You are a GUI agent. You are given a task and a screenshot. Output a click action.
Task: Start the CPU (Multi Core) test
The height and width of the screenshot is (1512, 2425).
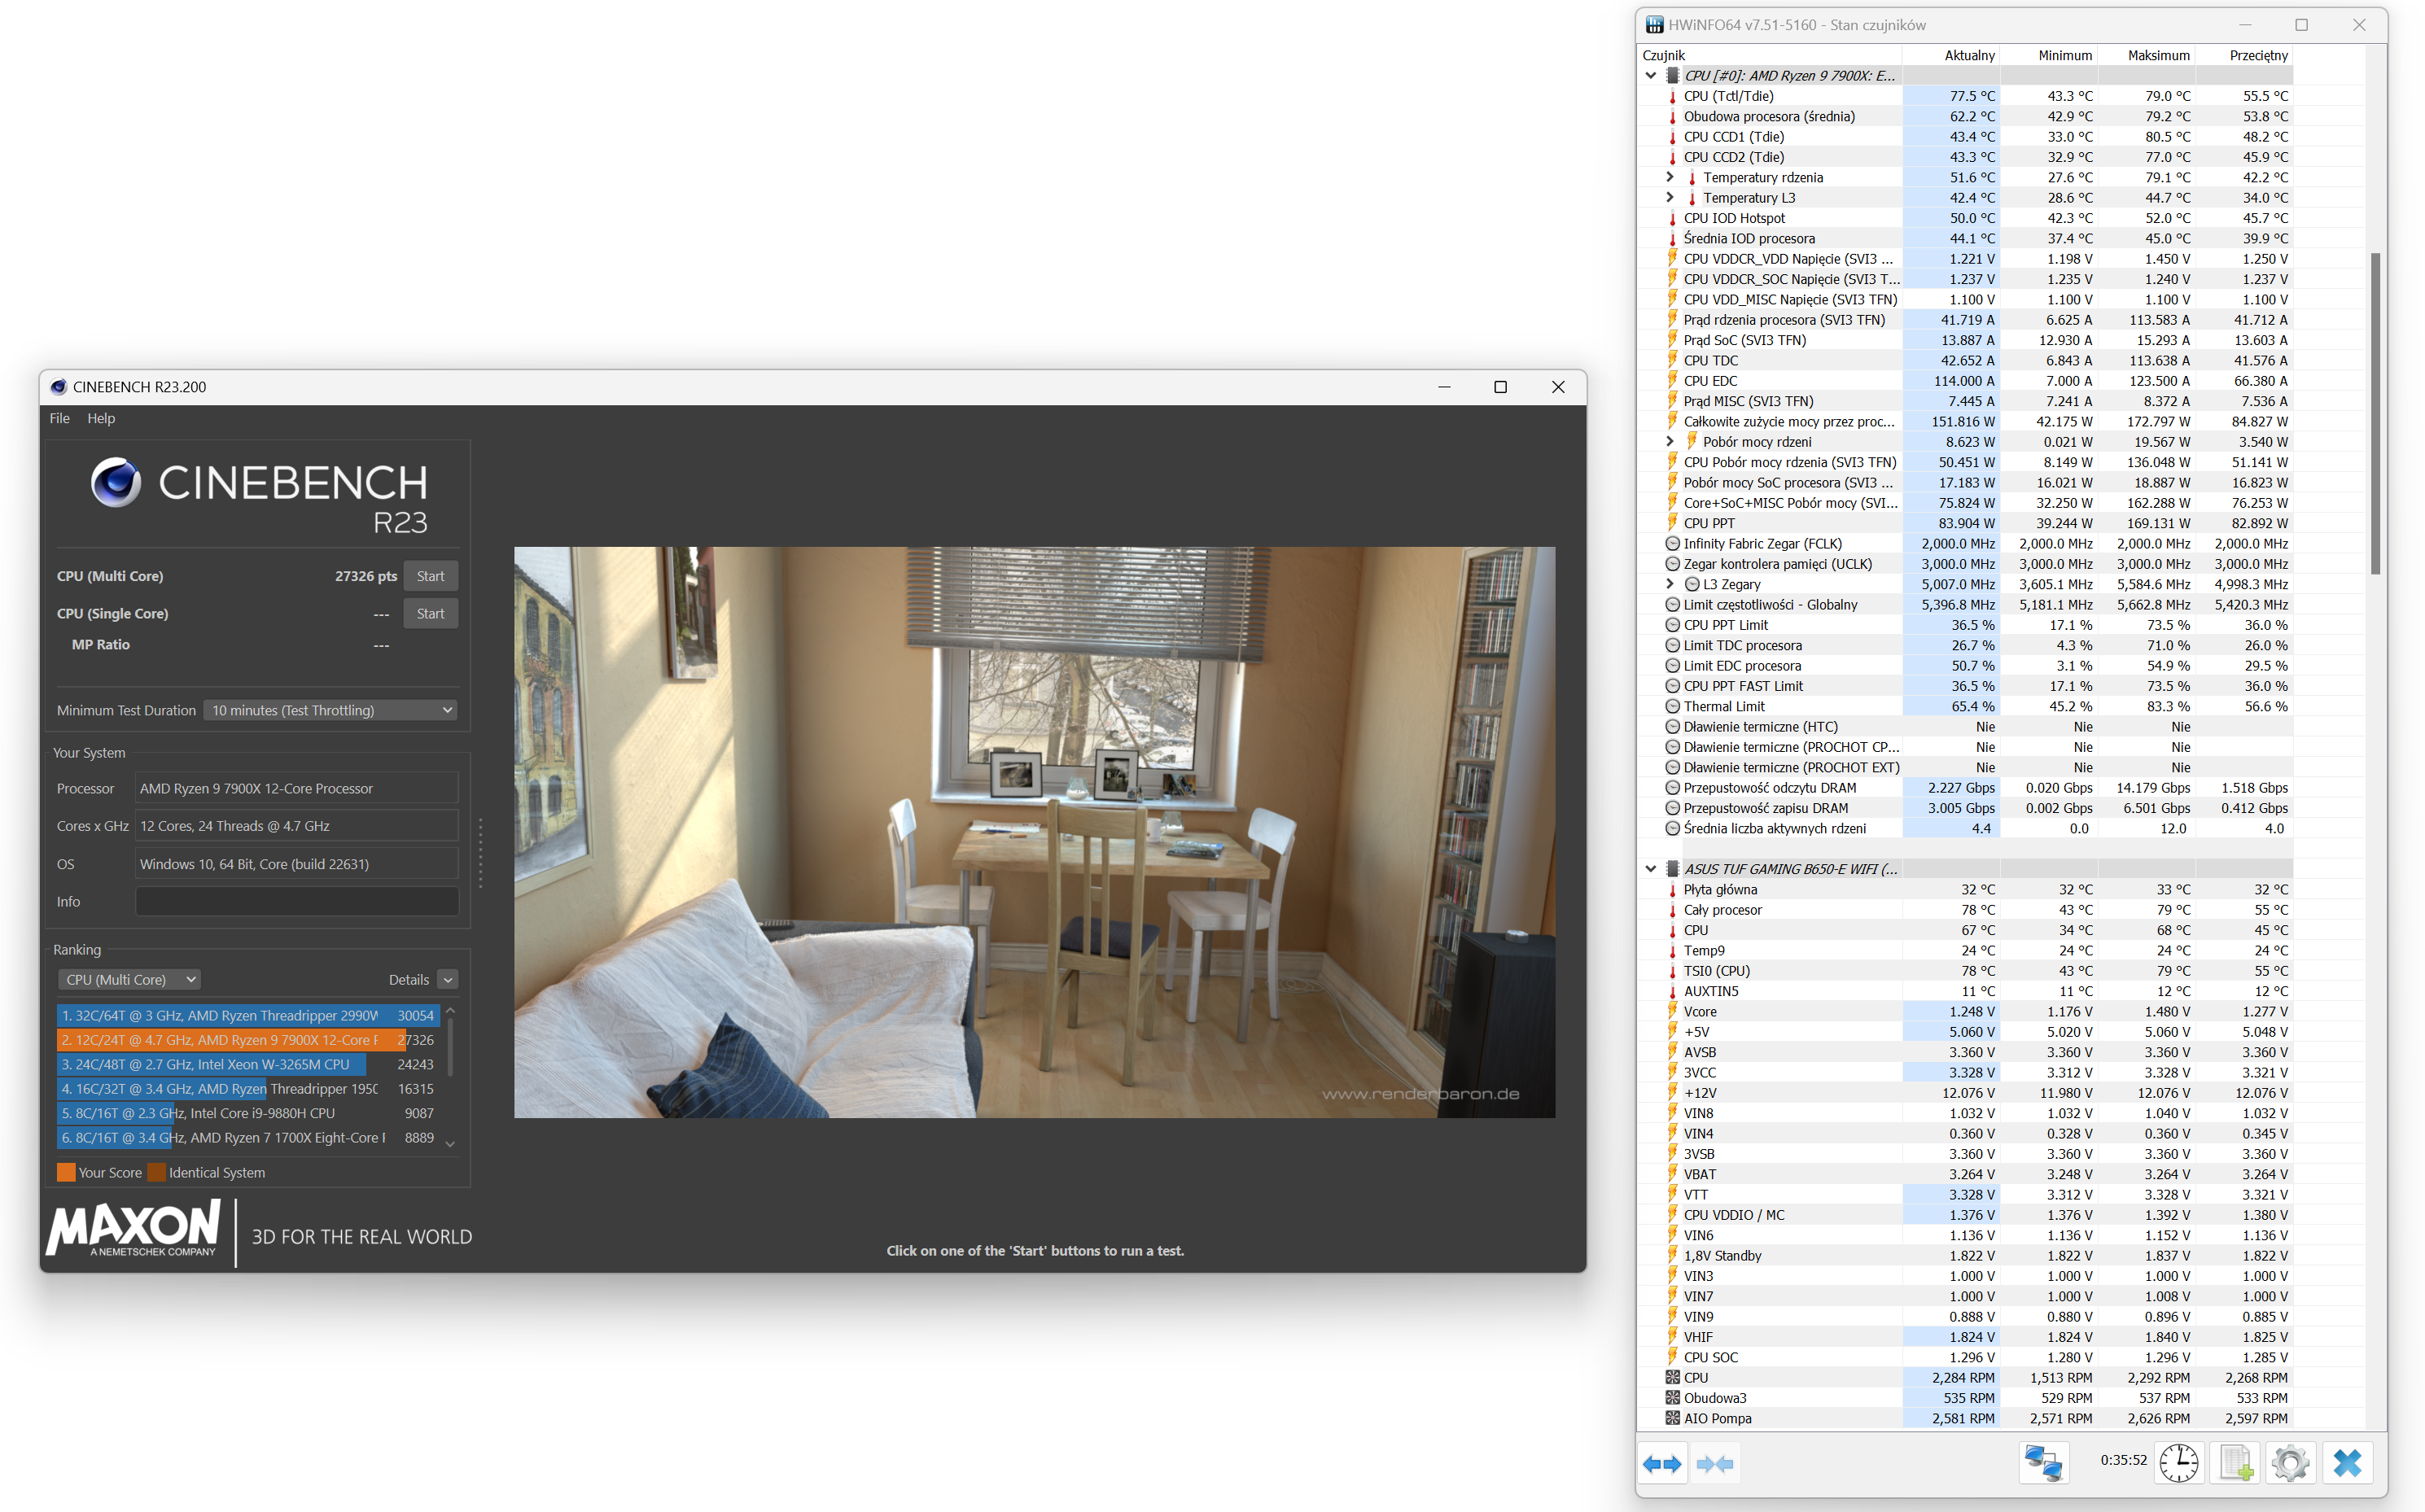pos(430,576)
